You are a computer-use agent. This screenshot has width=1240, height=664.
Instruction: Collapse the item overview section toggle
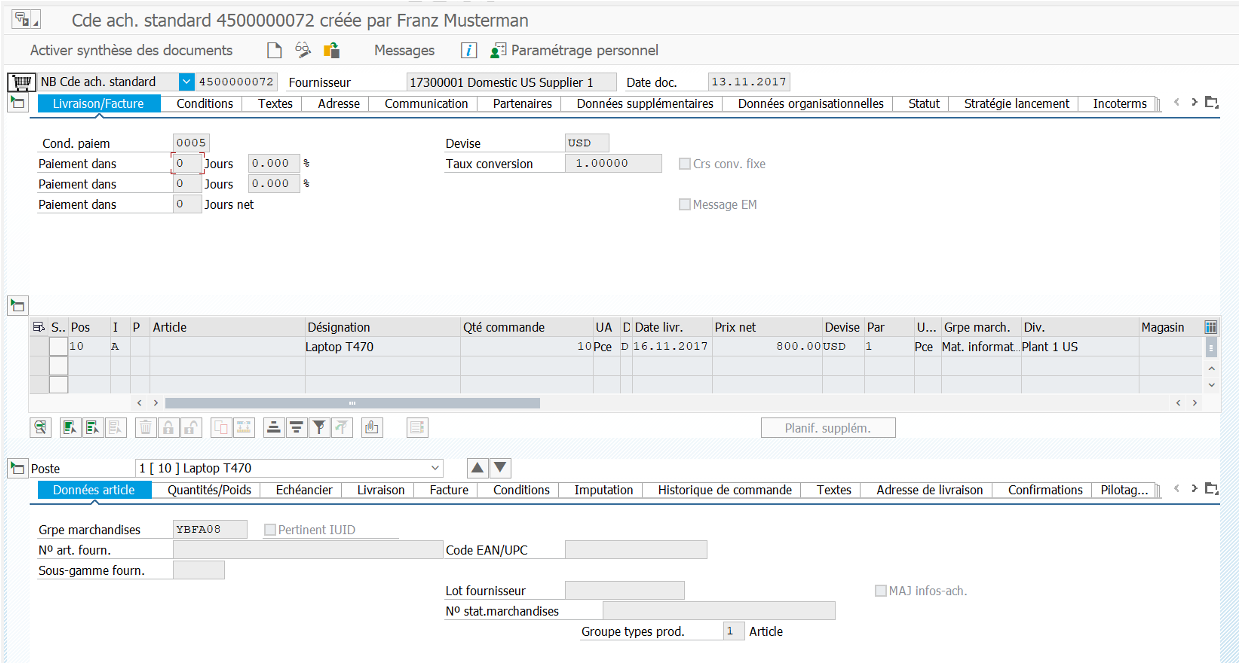coord(18,305)
